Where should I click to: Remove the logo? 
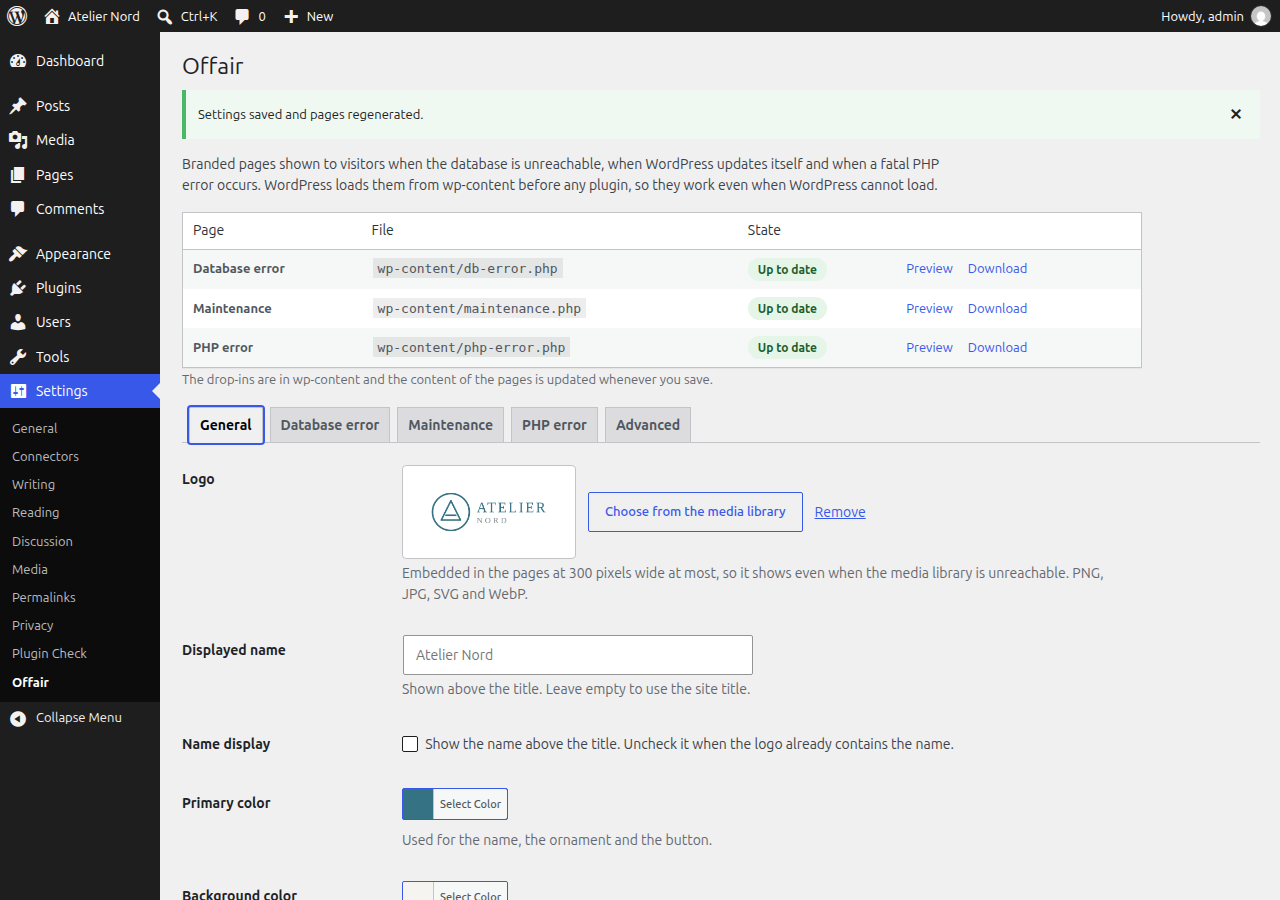tap(840, 512)
